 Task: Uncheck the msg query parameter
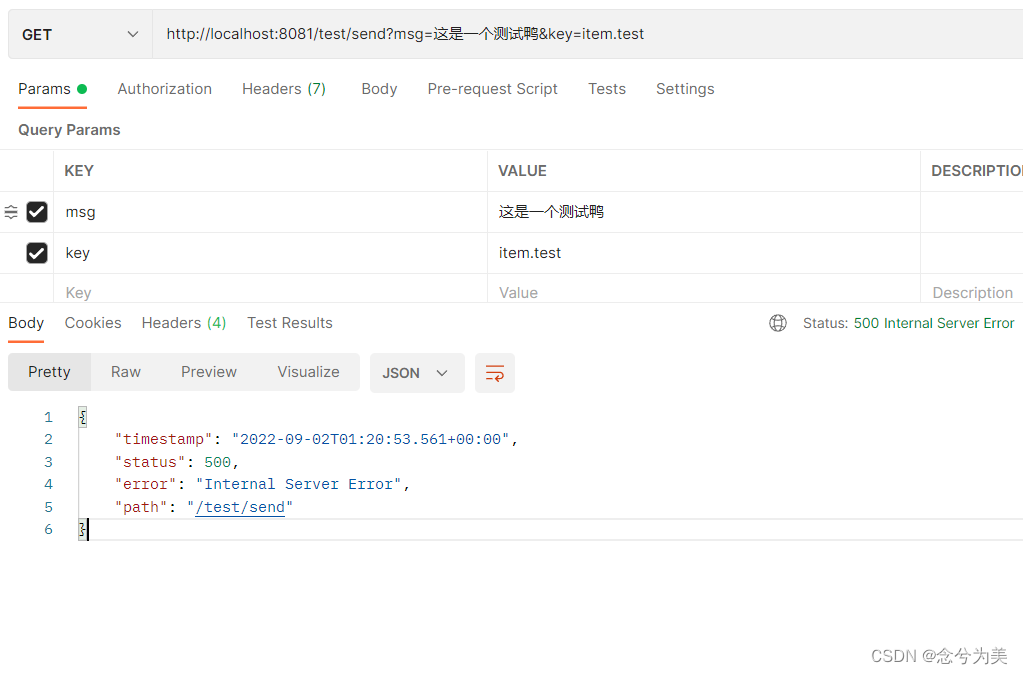(x=37, y=212)
